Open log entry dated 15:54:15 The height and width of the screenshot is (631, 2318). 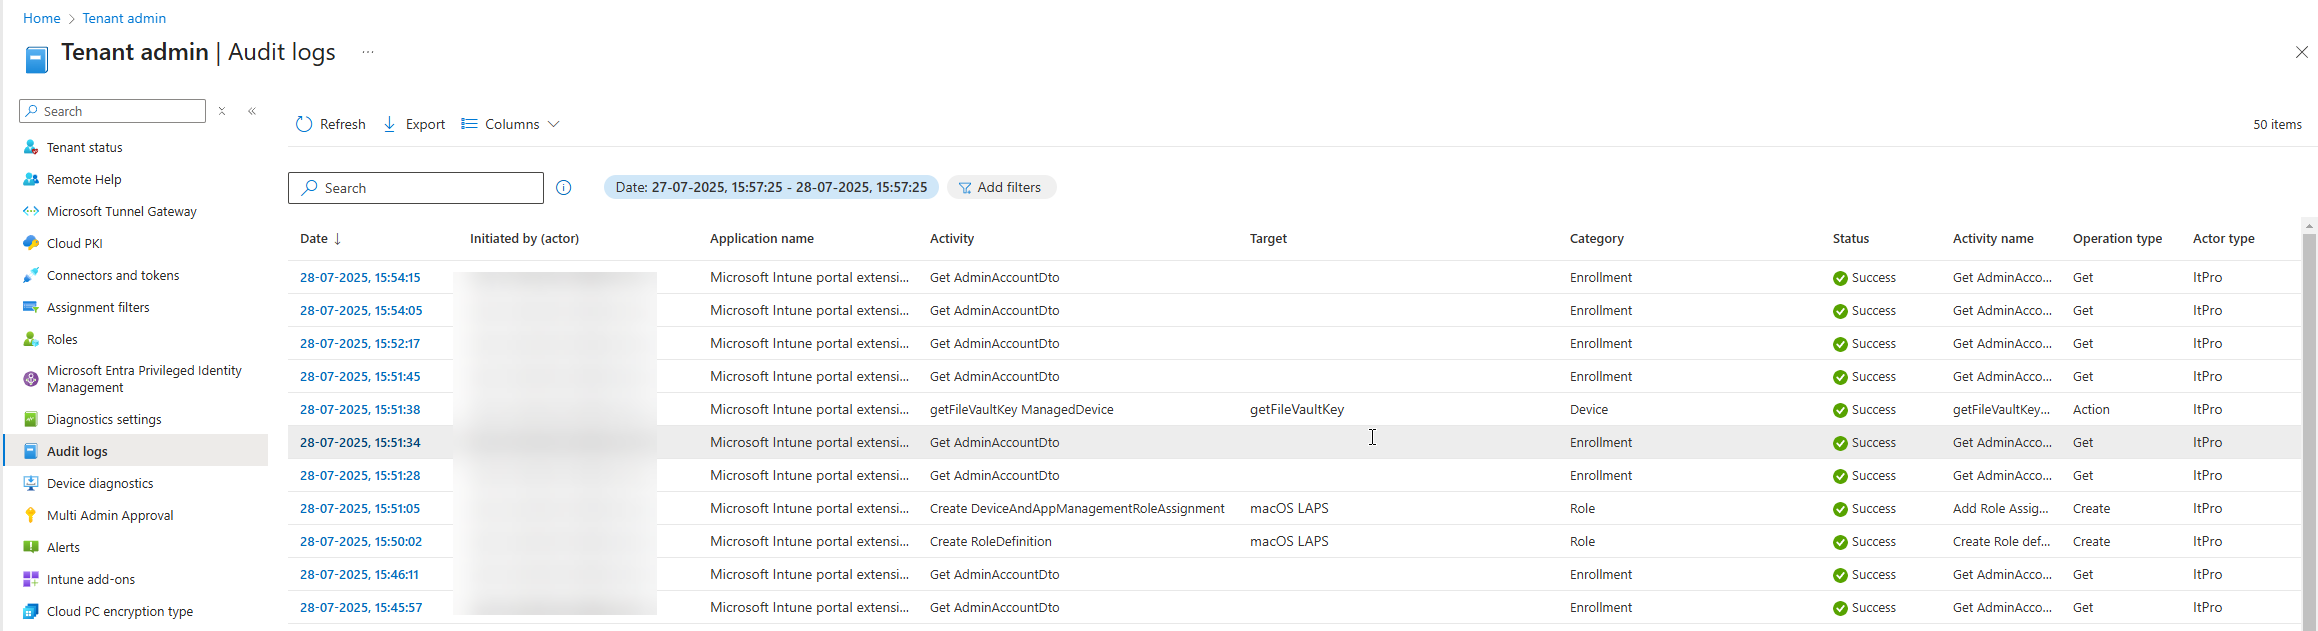pyautogui.click(x=360, y=277)
